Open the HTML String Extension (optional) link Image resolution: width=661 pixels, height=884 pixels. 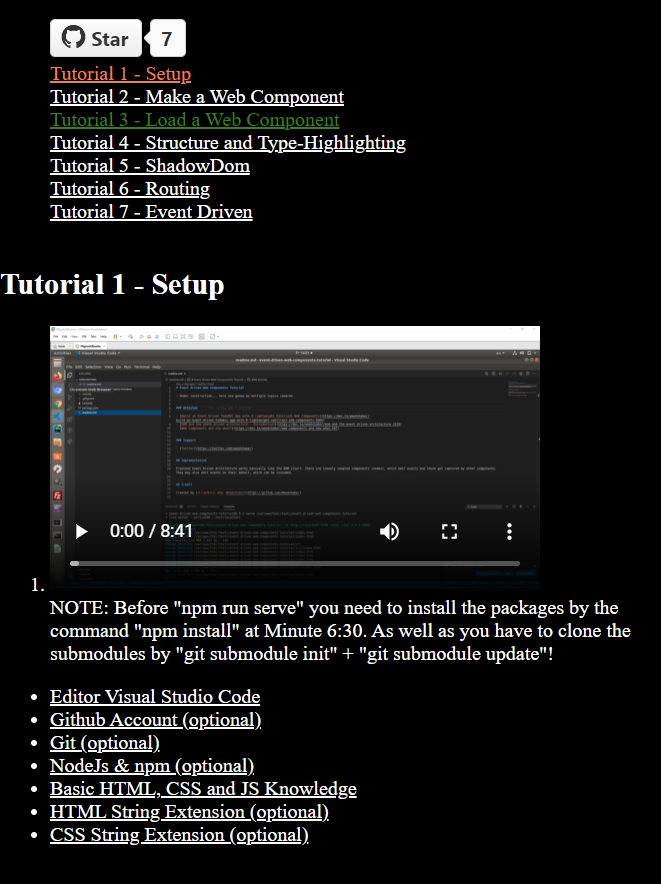tap(190, 812)
